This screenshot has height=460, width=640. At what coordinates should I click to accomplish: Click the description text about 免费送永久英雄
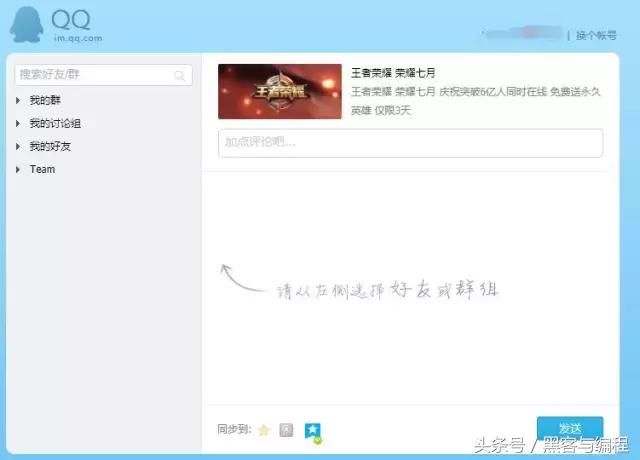[476, 101]
